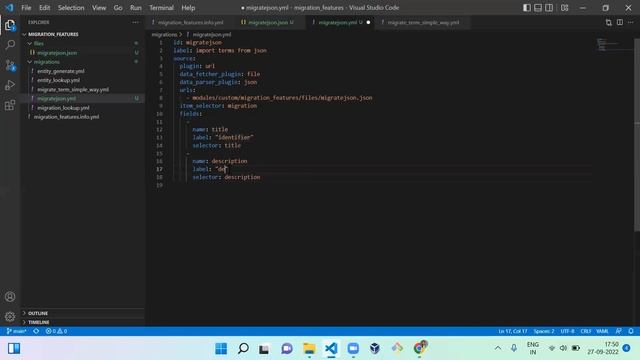Open the feedback icon in status bar
This screenshot has height=360, width=640.
[x=619, y=331]
